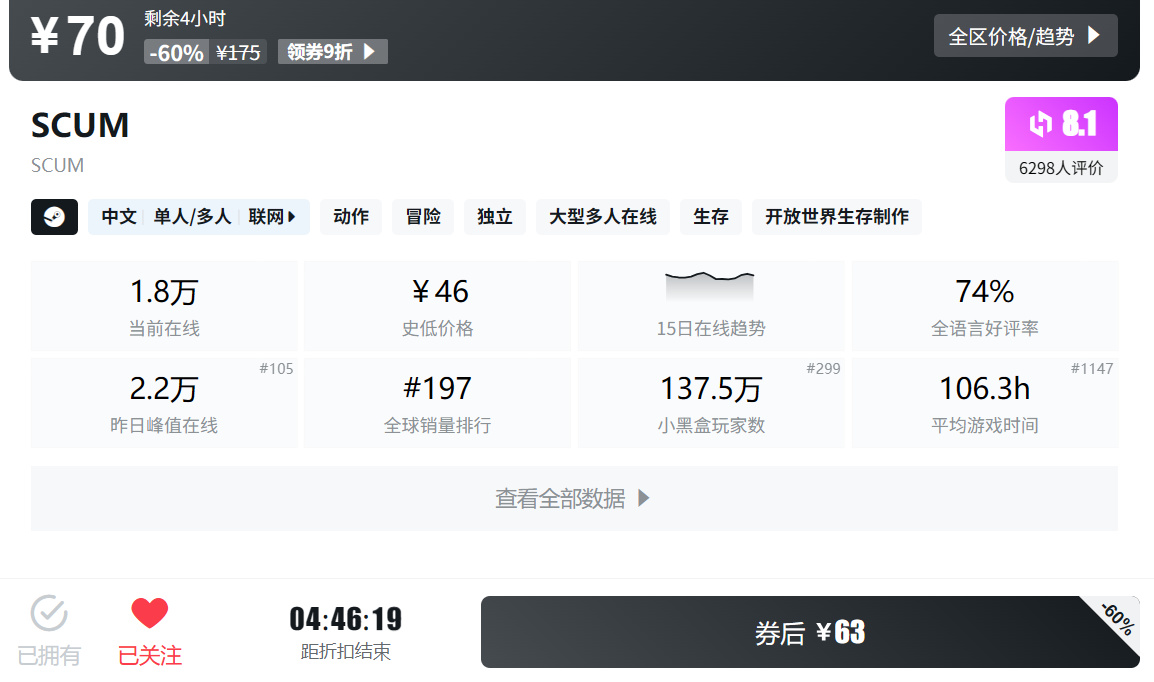Select the 动作 genre tag

(351, 217)
